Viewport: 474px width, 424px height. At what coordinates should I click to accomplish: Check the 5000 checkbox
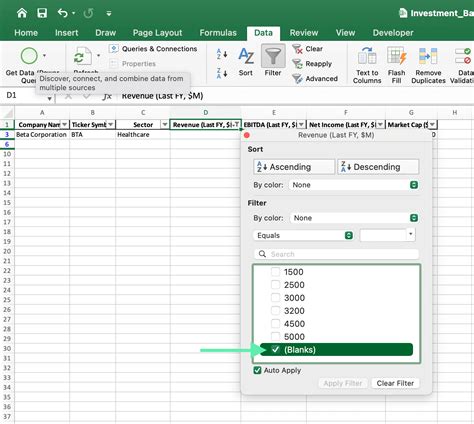[x=275, y=336]
